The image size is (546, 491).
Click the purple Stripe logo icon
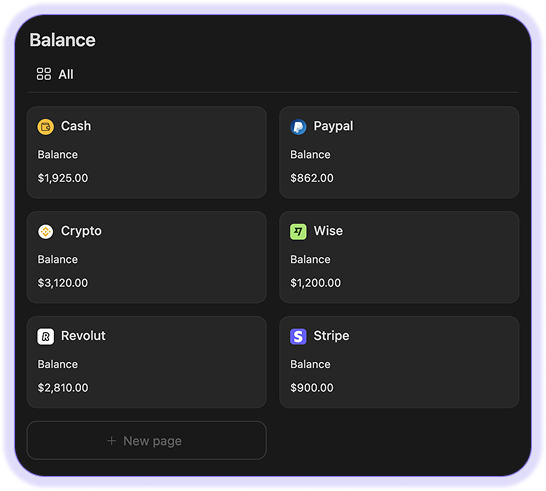point(298,336)
